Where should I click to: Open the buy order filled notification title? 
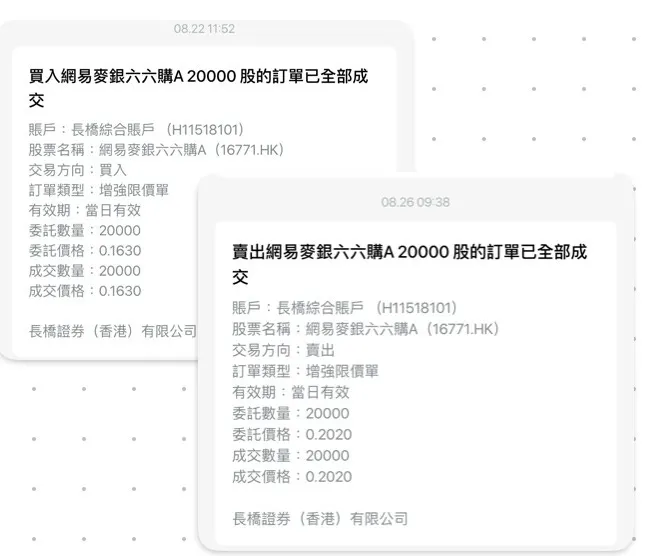pos(198,88)
